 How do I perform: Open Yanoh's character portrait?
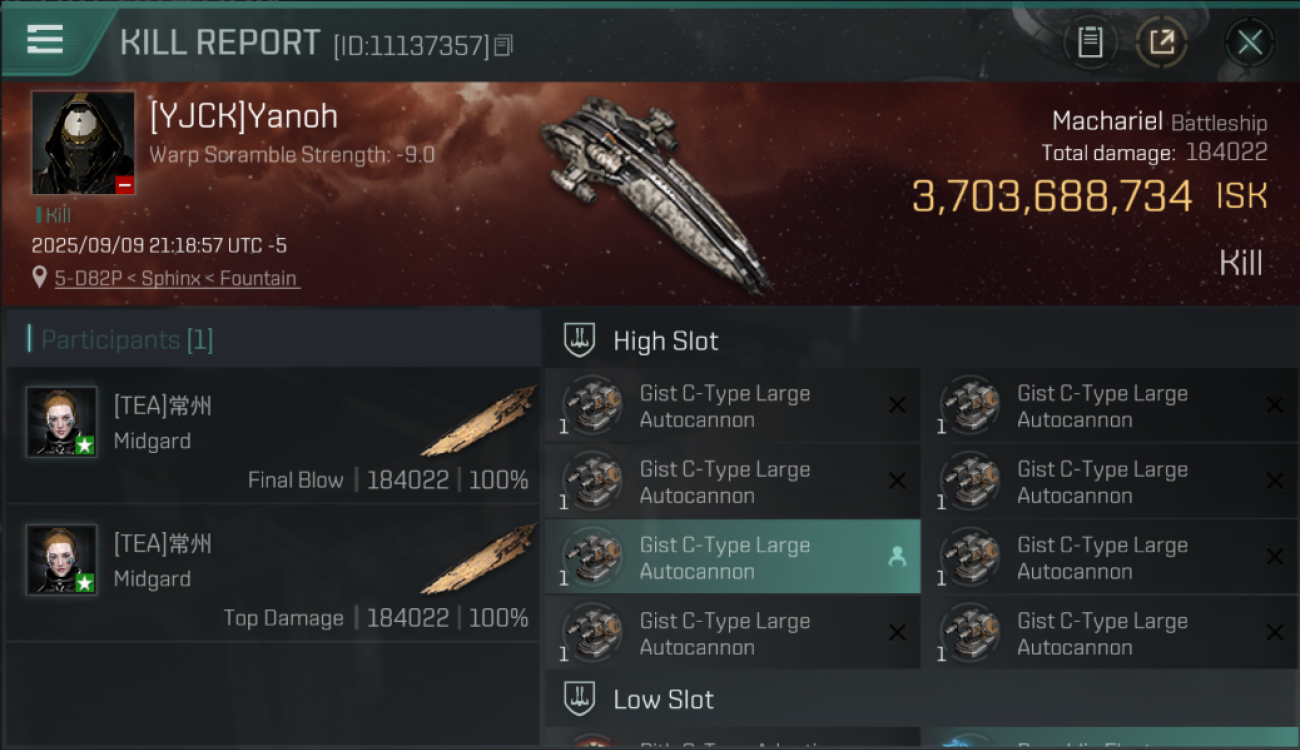(x=83, y=142)
